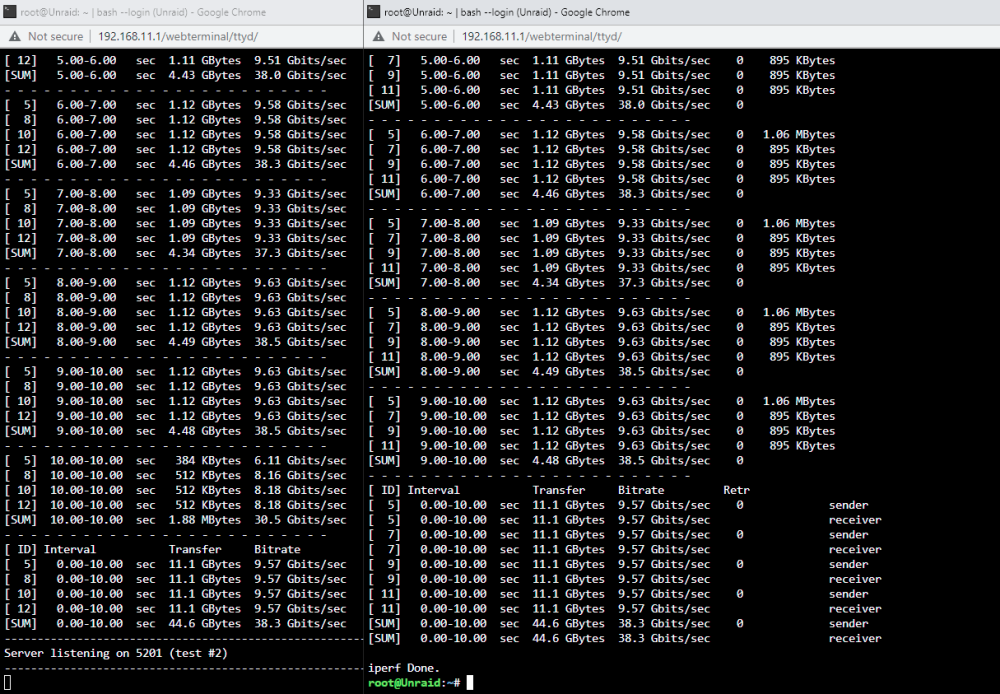Click '38.0 Gbits/sec' in the right terminal
This screenshot has height=694, width=1000.
(x=664, y=105)
